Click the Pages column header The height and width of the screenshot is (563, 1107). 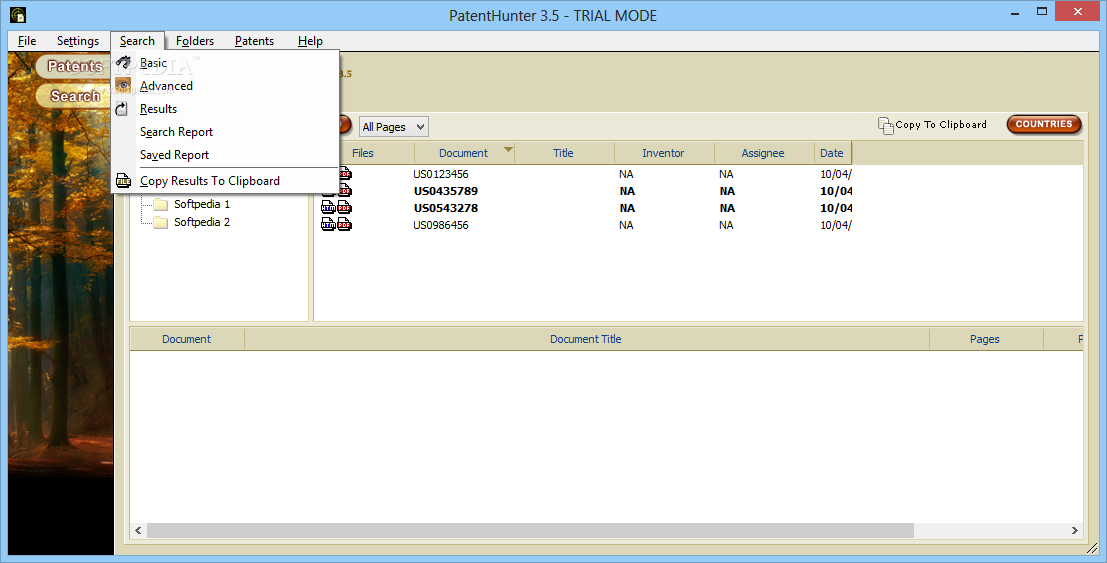coord(985,339)
